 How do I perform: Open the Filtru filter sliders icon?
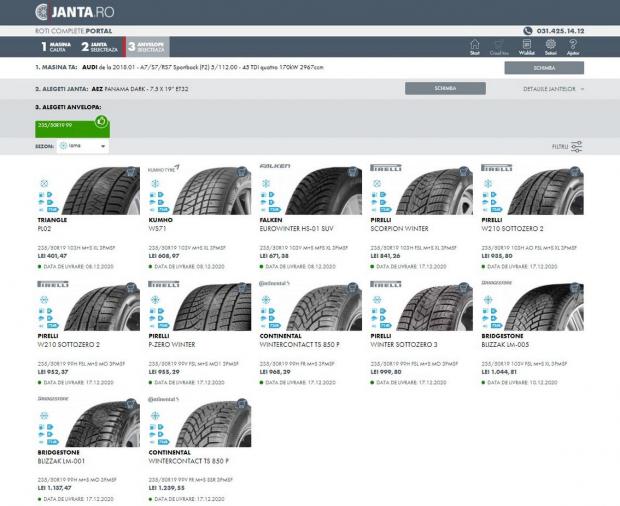[x=577, y=146]
